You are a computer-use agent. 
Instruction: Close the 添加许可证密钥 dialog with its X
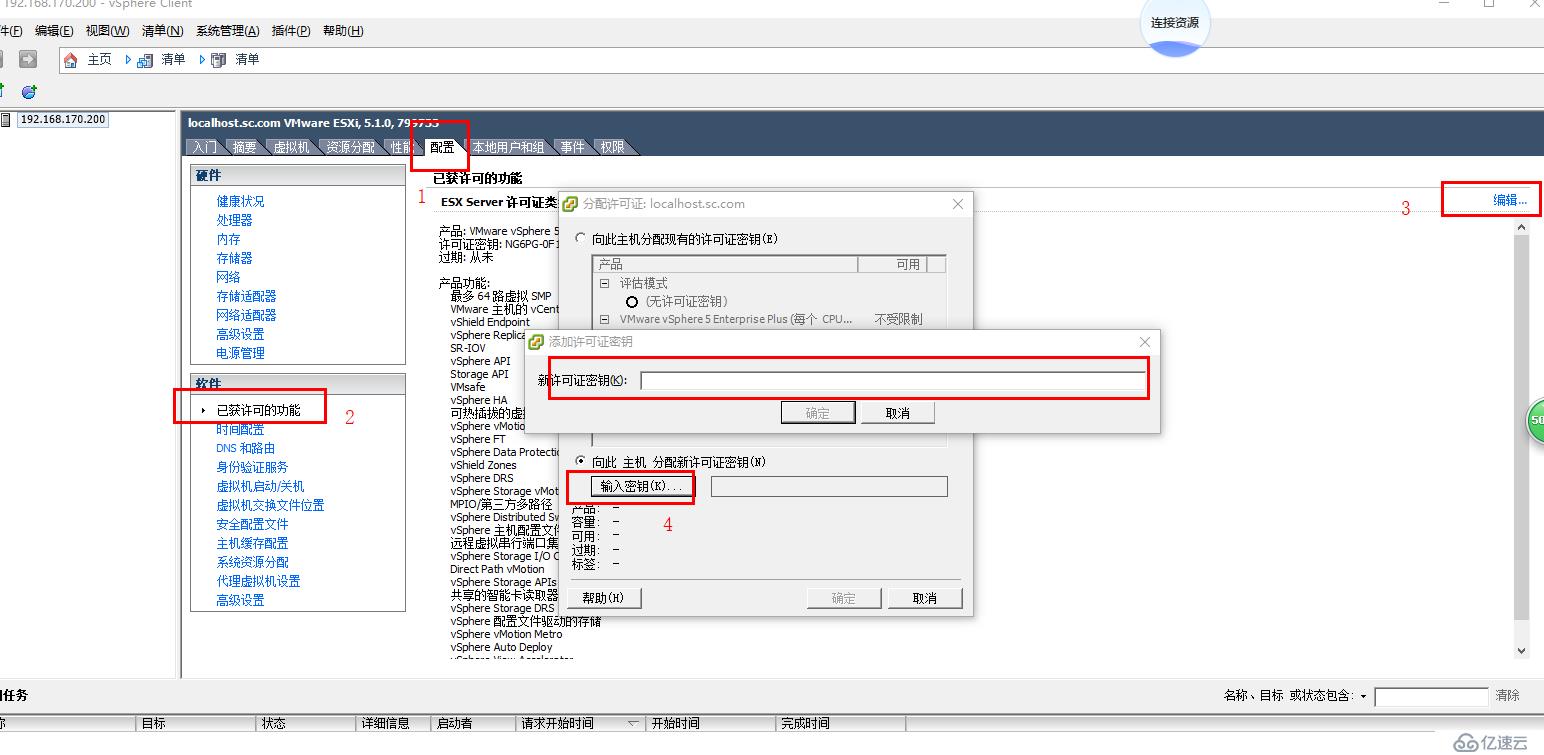(x=1145, y=342)
